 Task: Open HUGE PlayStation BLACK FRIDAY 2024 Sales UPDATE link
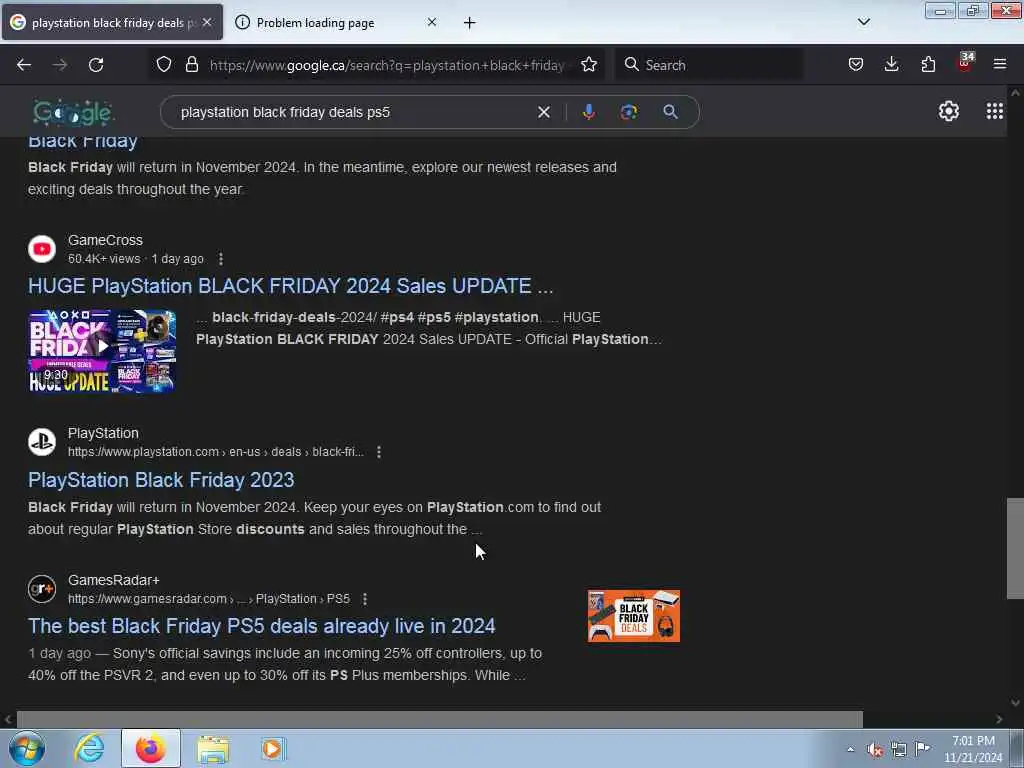point(291,286)
